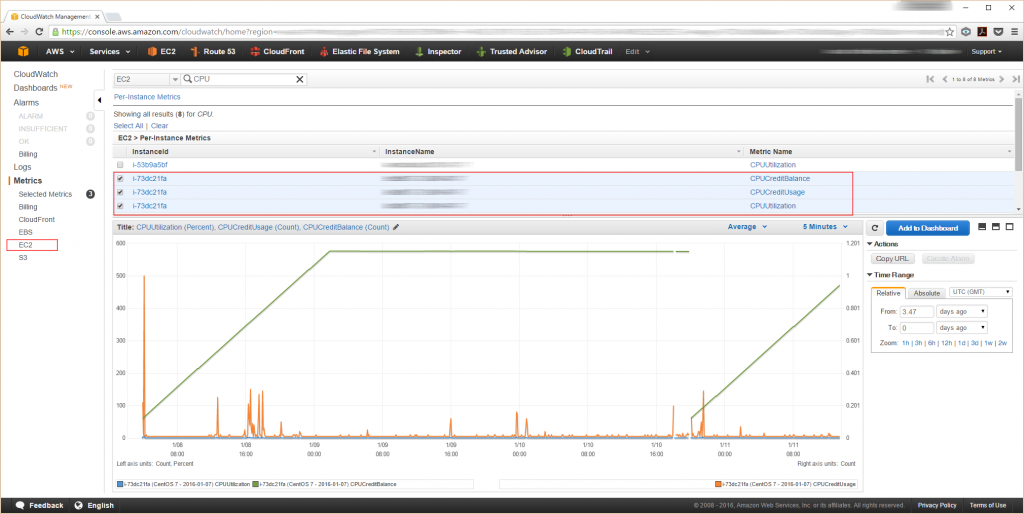The width and height of the screenshot is (1024, 514).
Task: Zoom graph to 12h range
Action: (x=946, y=343)
